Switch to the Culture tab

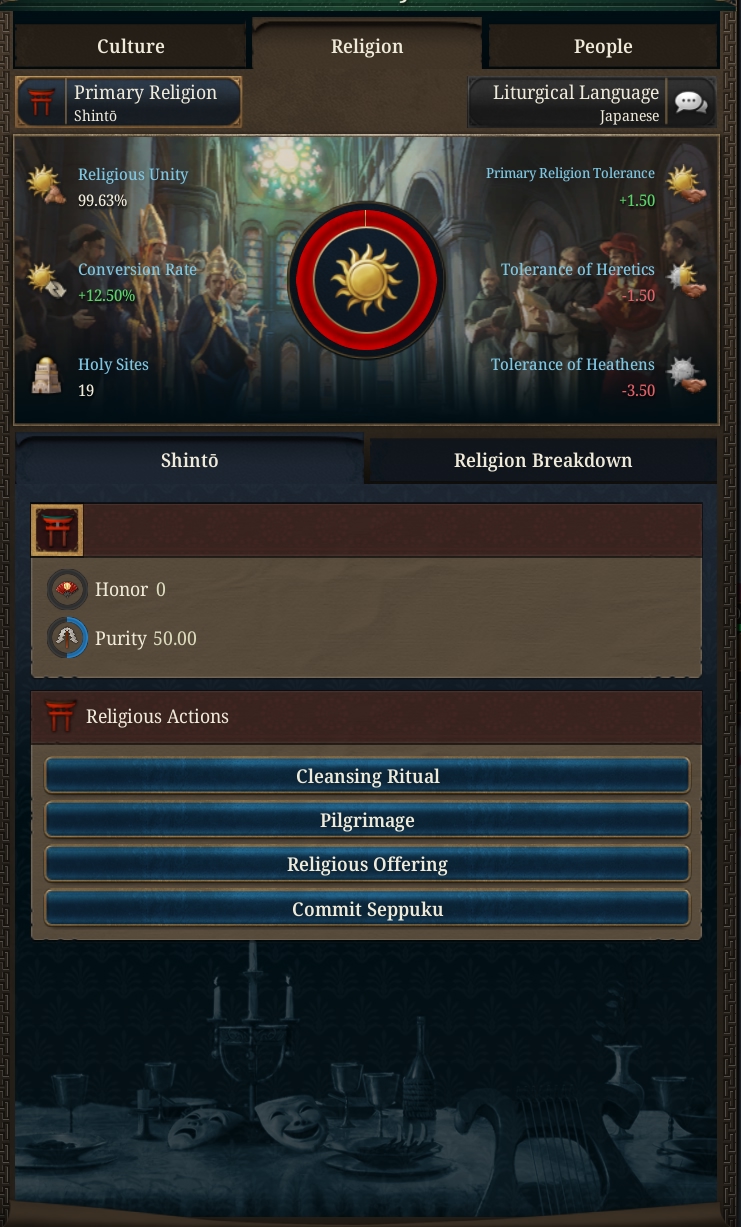[x=130, y=46]
